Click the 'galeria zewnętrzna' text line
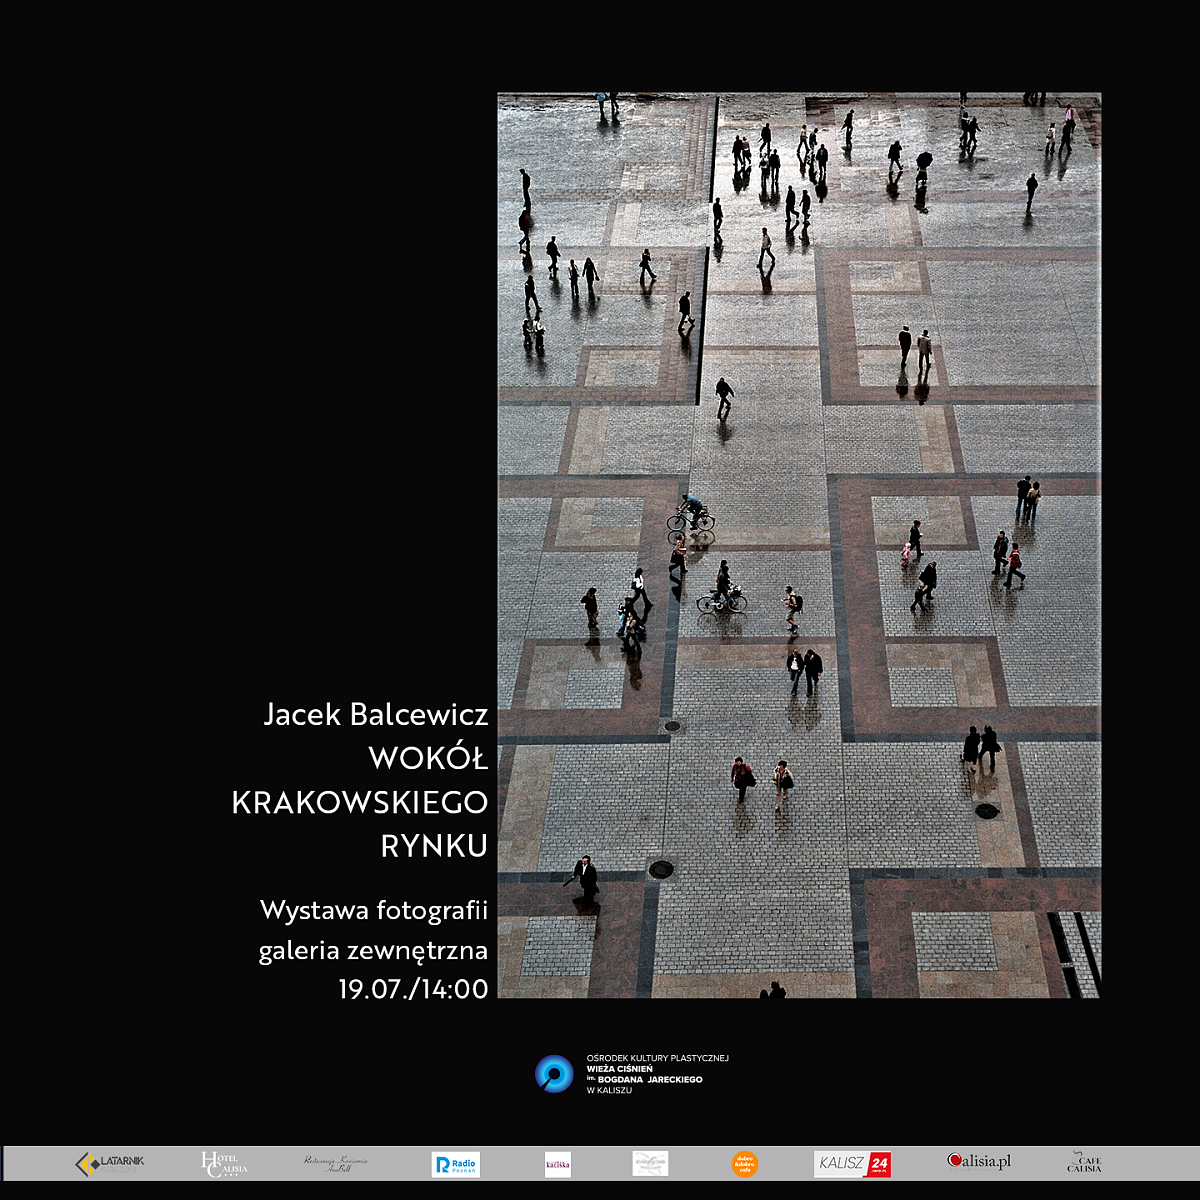 tap(373, 950)
